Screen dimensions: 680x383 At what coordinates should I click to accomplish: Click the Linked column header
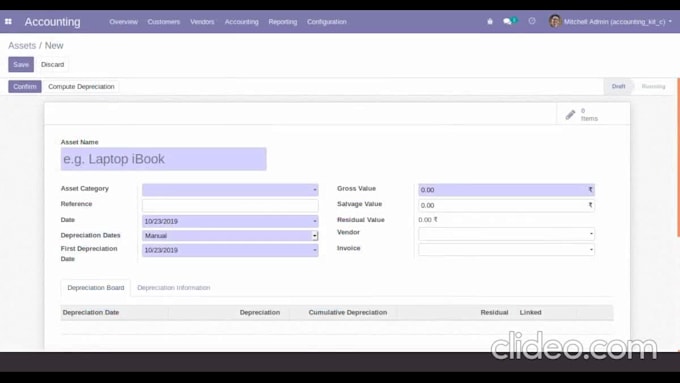(530, 312)
